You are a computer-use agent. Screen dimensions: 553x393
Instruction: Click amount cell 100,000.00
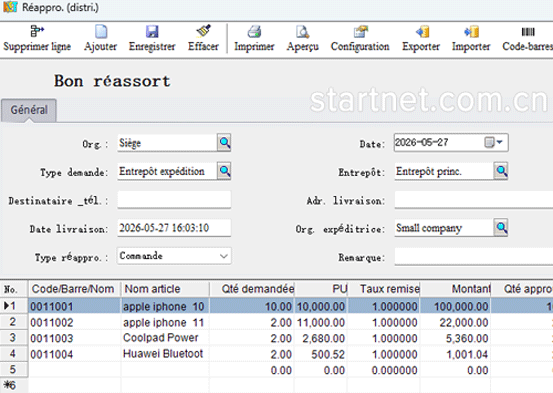pyautogui.click(x=456, y=306)
